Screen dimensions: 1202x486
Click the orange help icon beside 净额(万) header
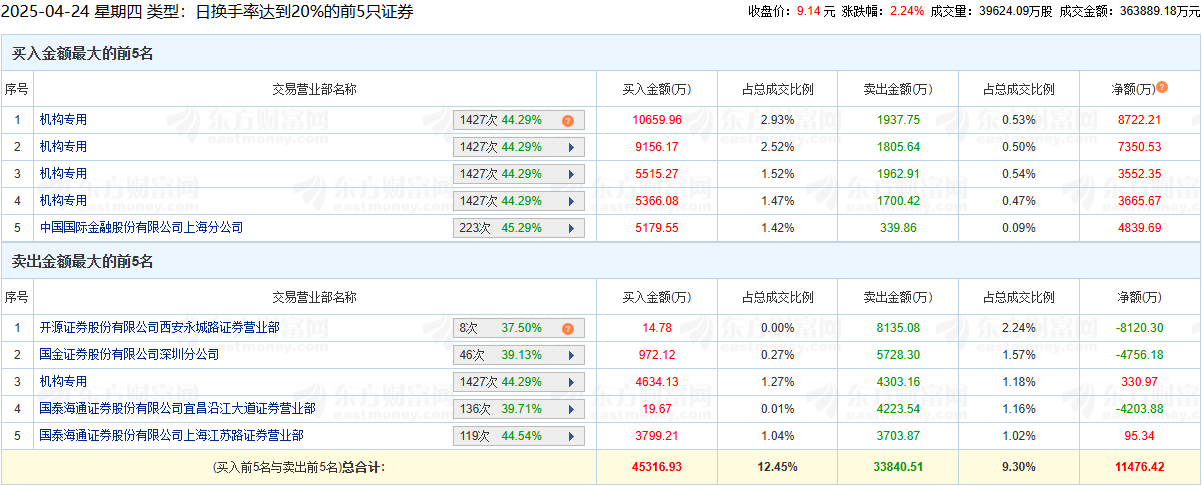(1162, 88)
